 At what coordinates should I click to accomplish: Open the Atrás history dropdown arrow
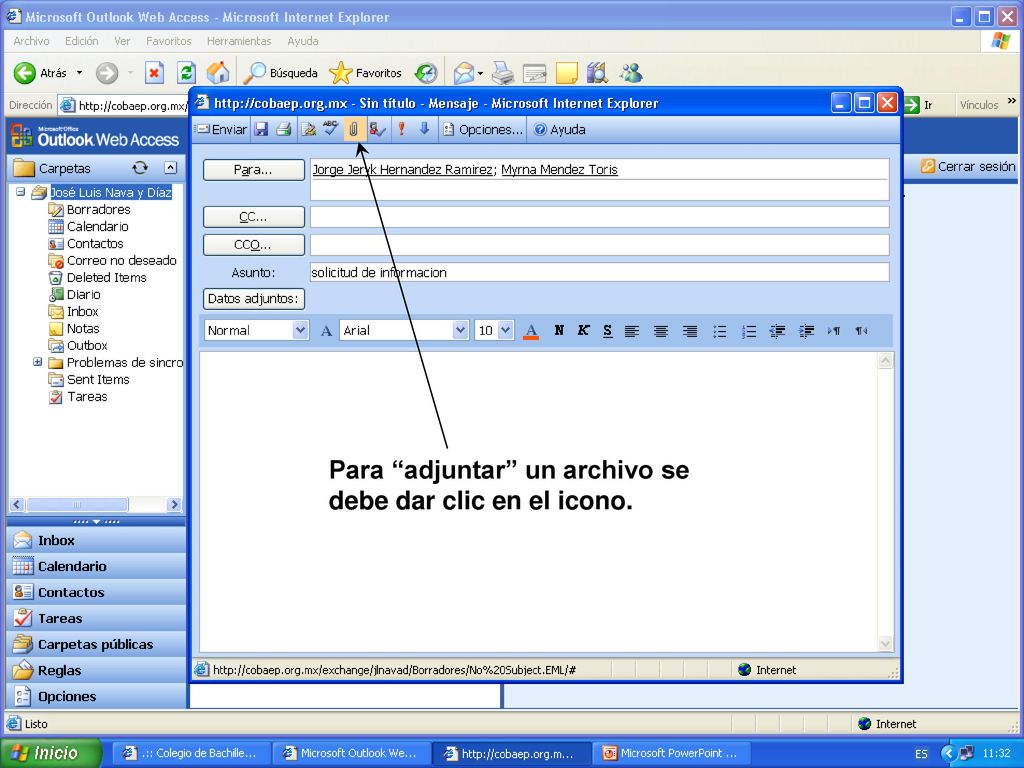pyautogui.click(x=80, y=72)
